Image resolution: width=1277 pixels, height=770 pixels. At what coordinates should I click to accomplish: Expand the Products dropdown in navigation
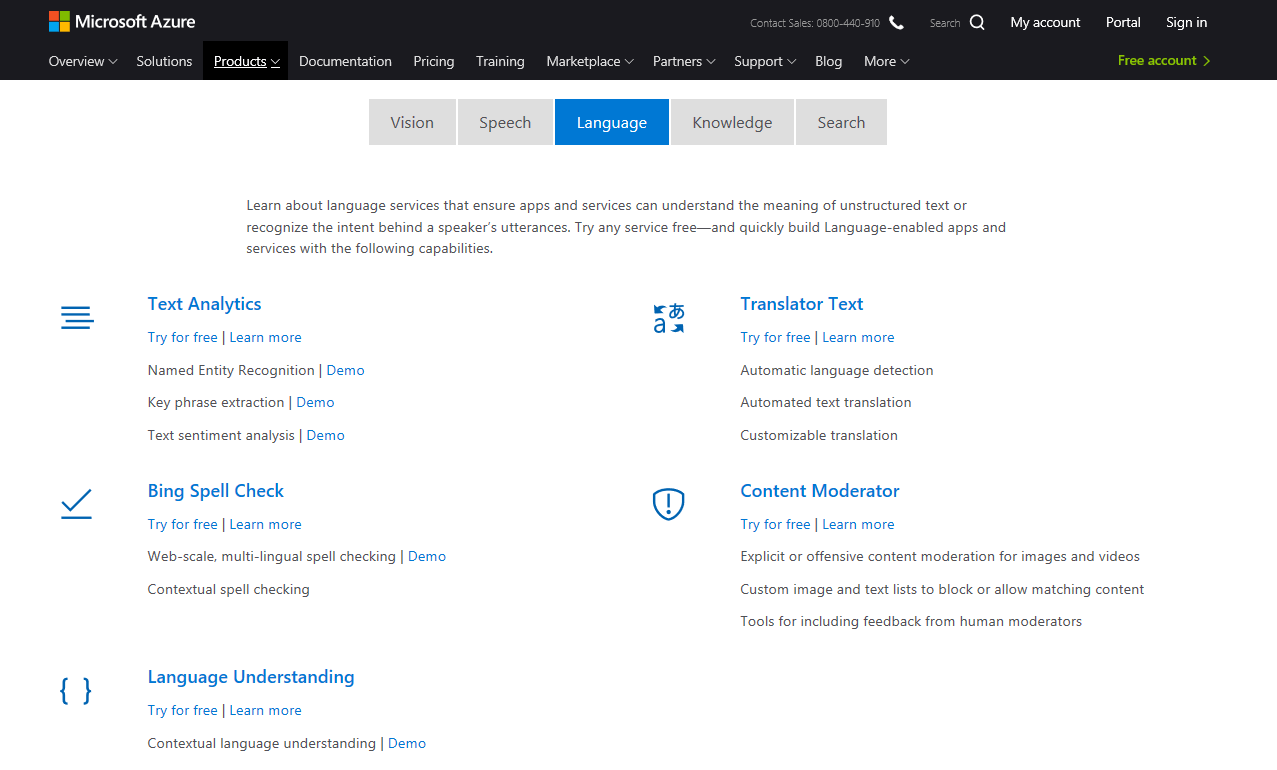pos(246,61)
